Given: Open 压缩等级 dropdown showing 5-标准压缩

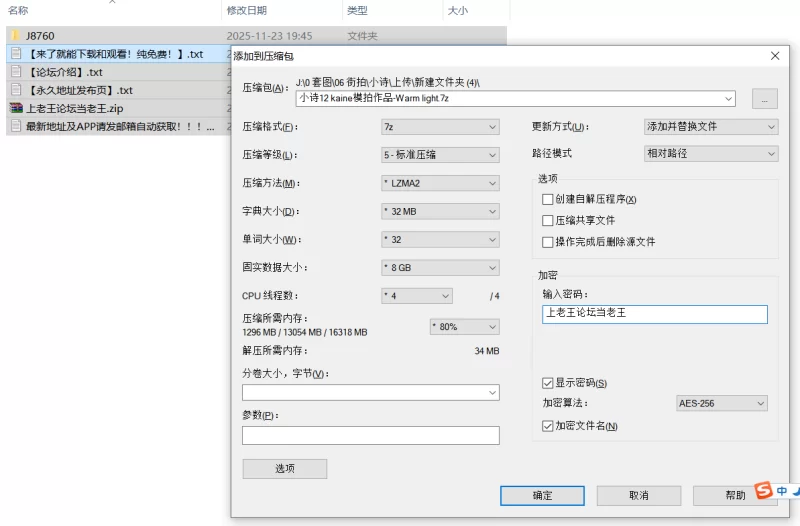Looking at the screenshot, I should (440, 155).
